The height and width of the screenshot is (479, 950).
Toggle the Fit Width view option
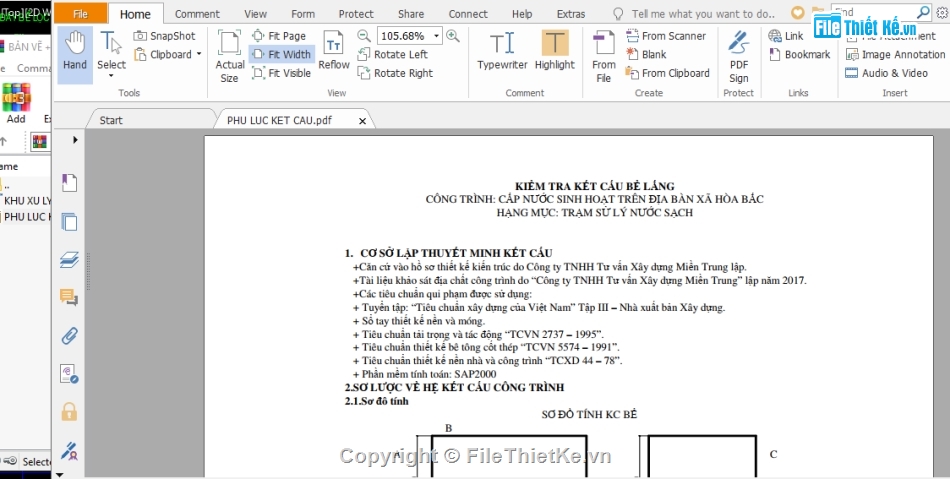point(282,55)
